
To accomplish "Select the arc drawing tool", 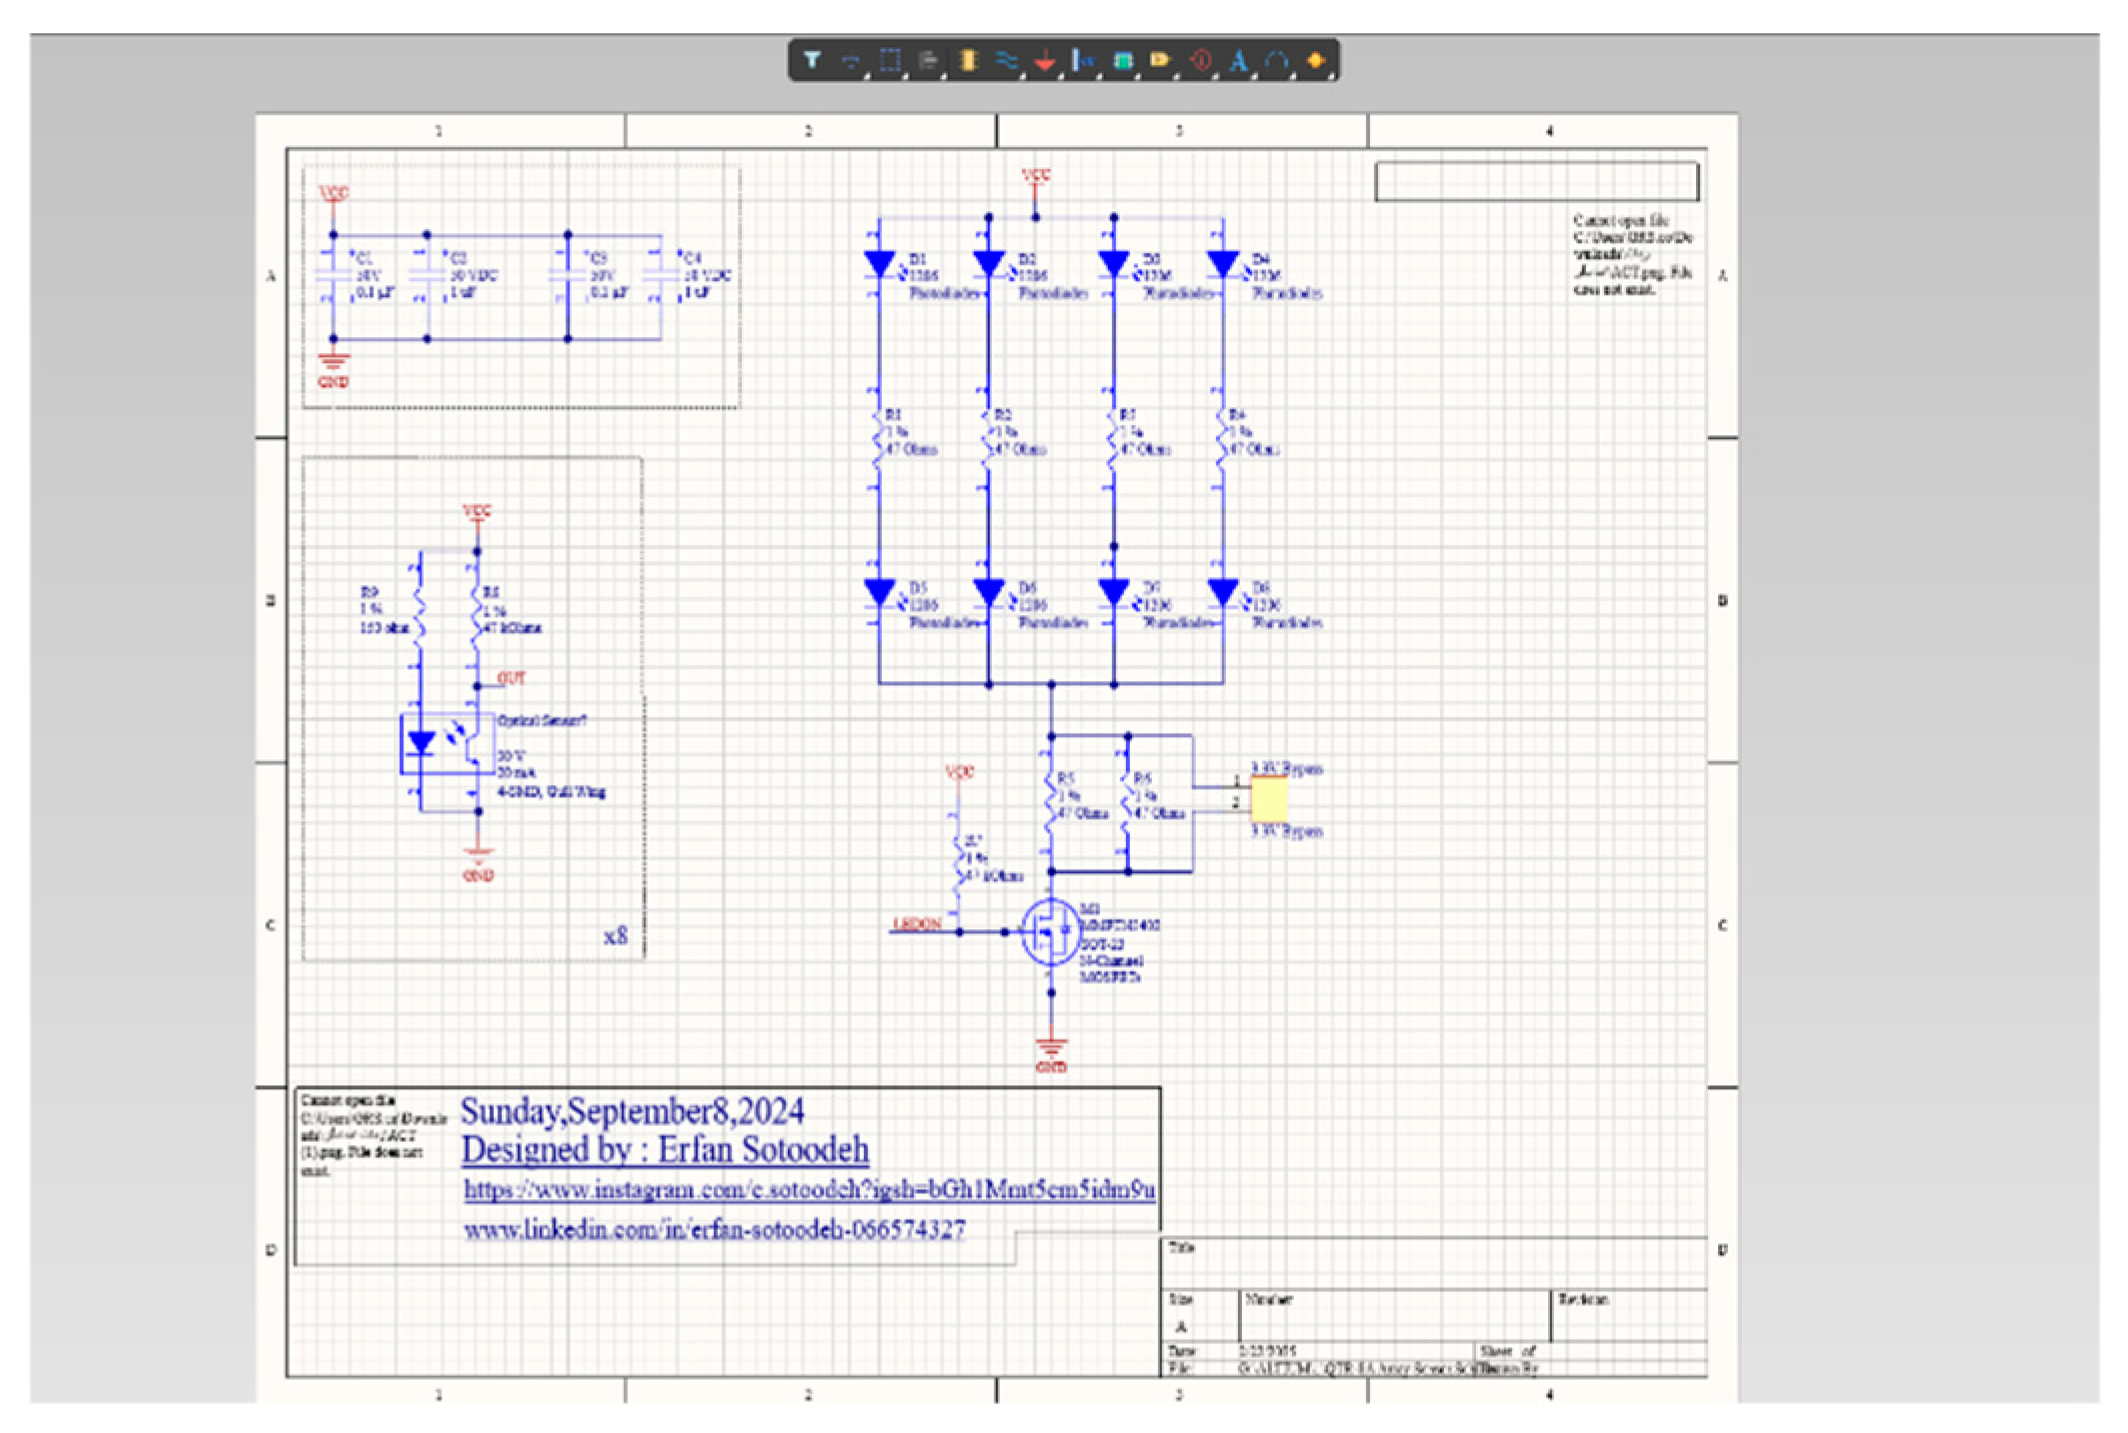I will pyautogui.click(x=1276, y=60).
